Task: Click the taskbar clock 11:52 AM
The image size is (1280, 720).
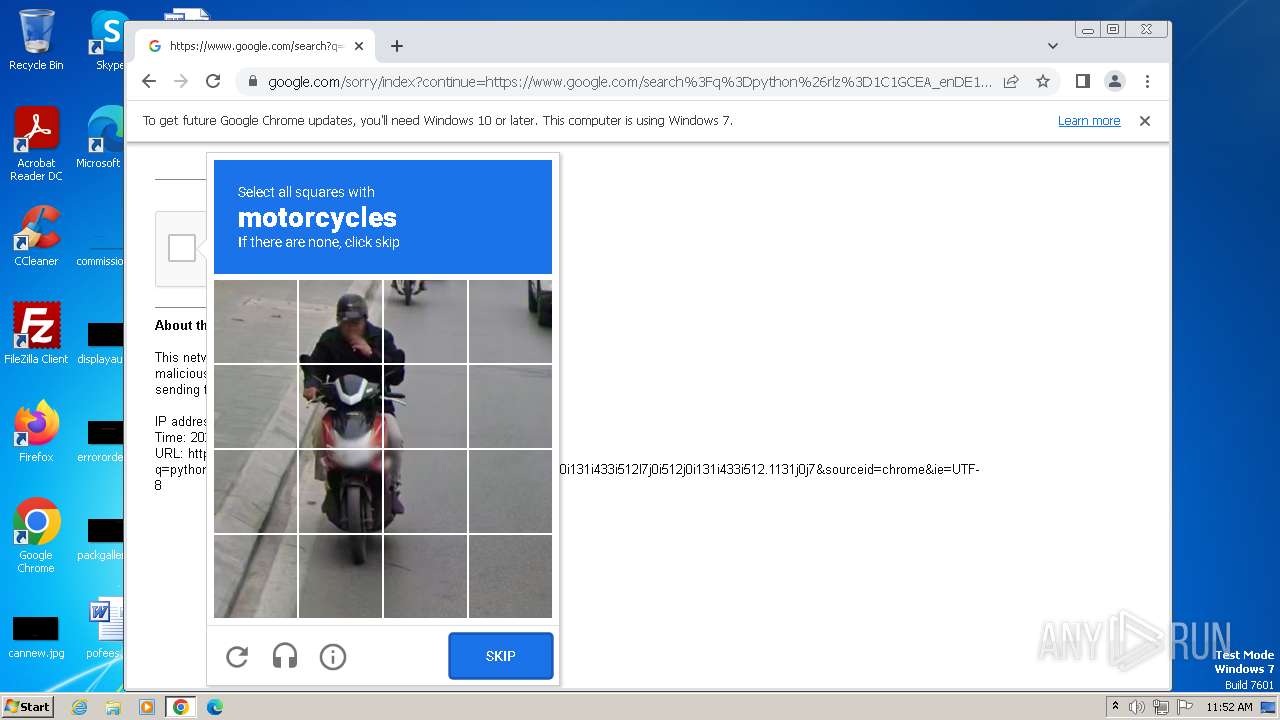Action: click(1229, 707)
